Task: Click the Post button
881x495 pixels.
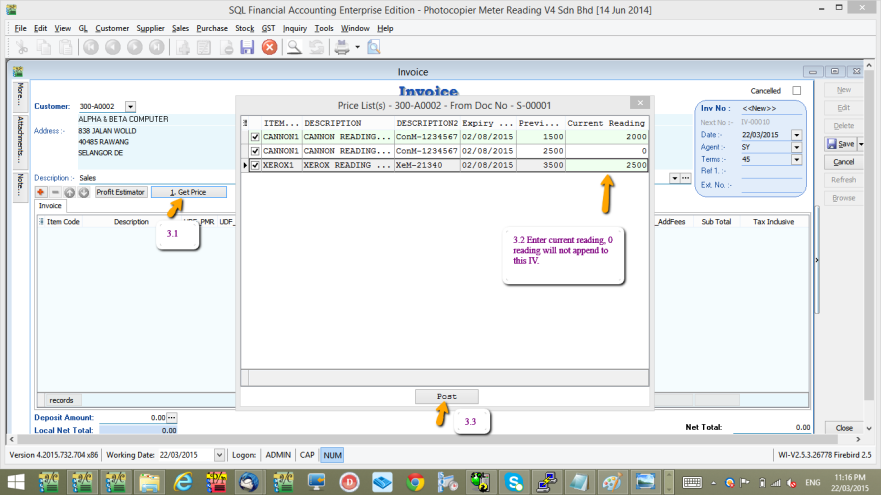Action: (x=447, y=397)
